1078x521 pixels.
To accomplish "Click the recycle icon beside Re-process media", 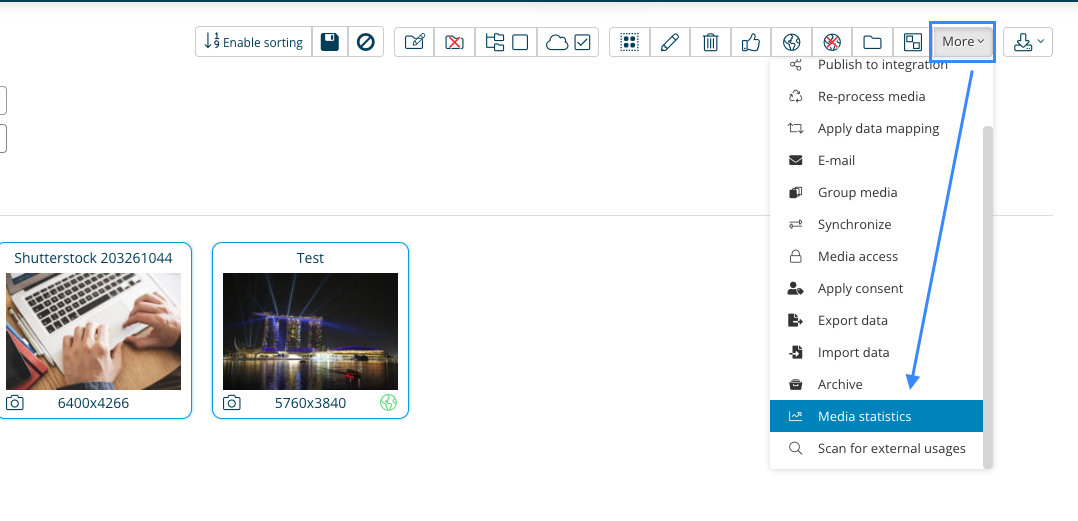I will [795, 96].
